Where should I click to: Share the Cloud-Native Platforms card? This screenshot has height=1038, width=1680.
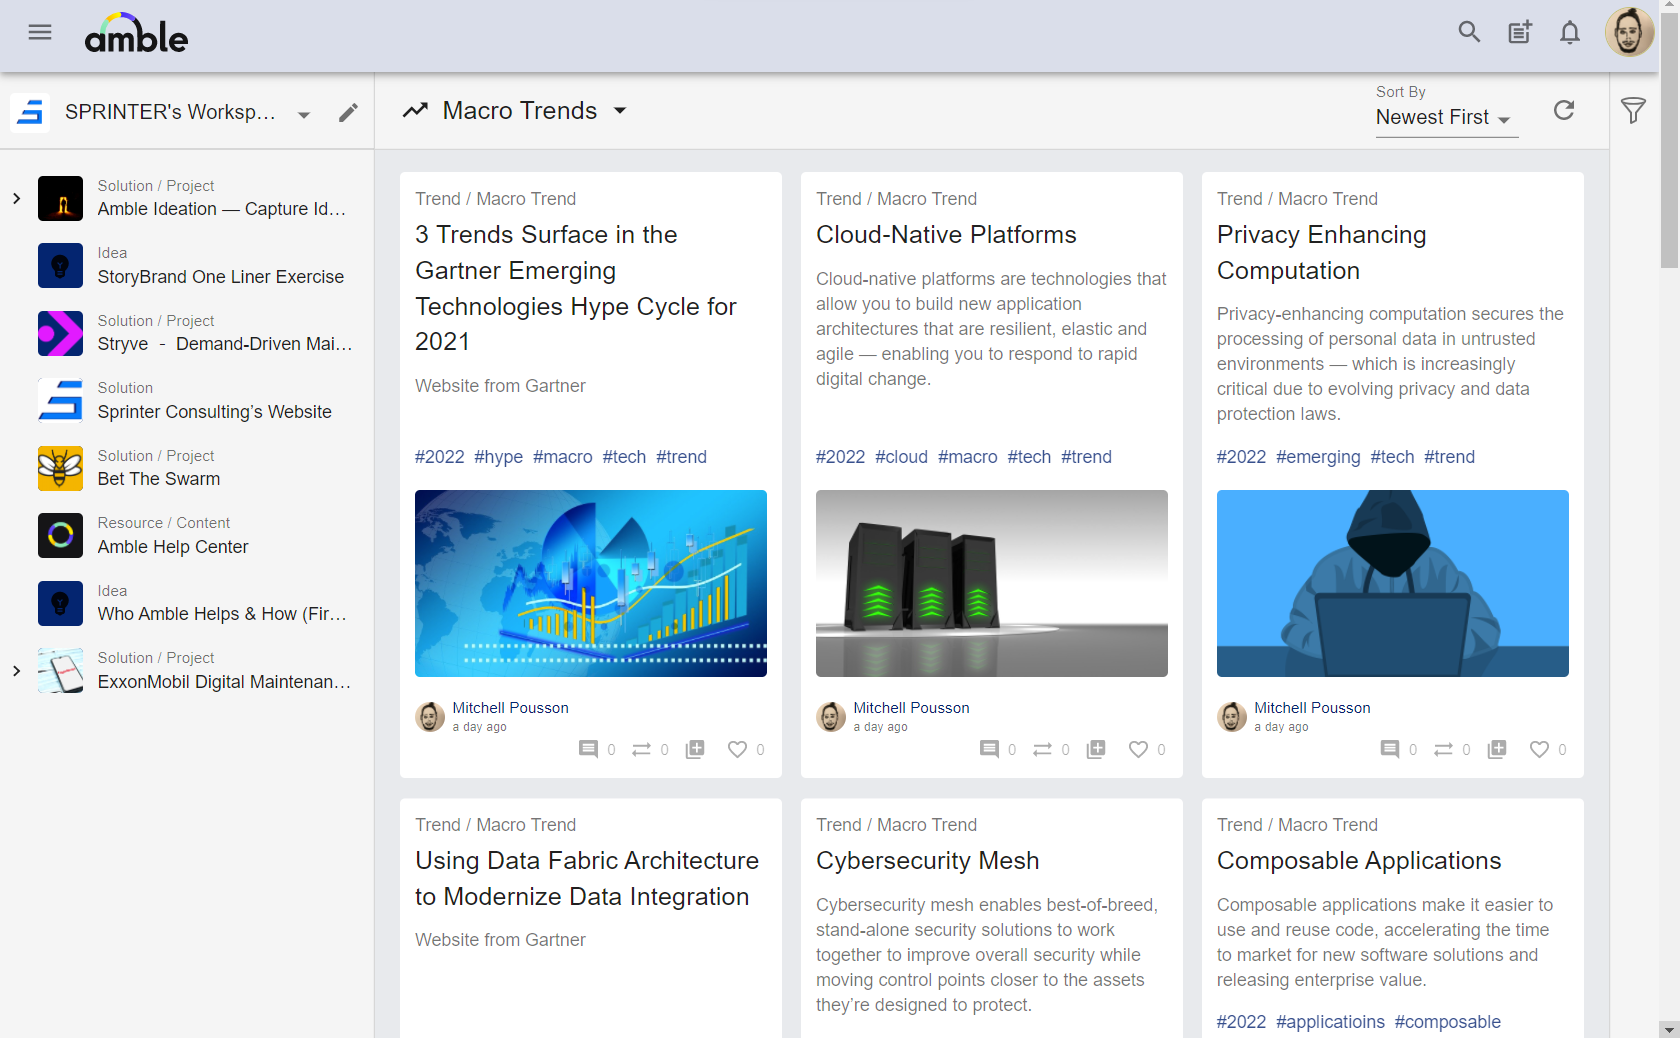(x=1043, y=749)
